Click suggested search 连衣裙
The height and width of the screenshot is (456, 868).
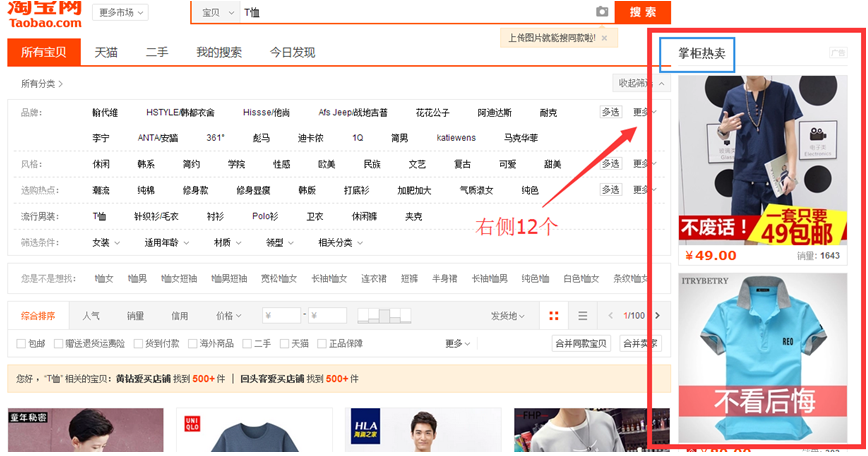(374, 278)
